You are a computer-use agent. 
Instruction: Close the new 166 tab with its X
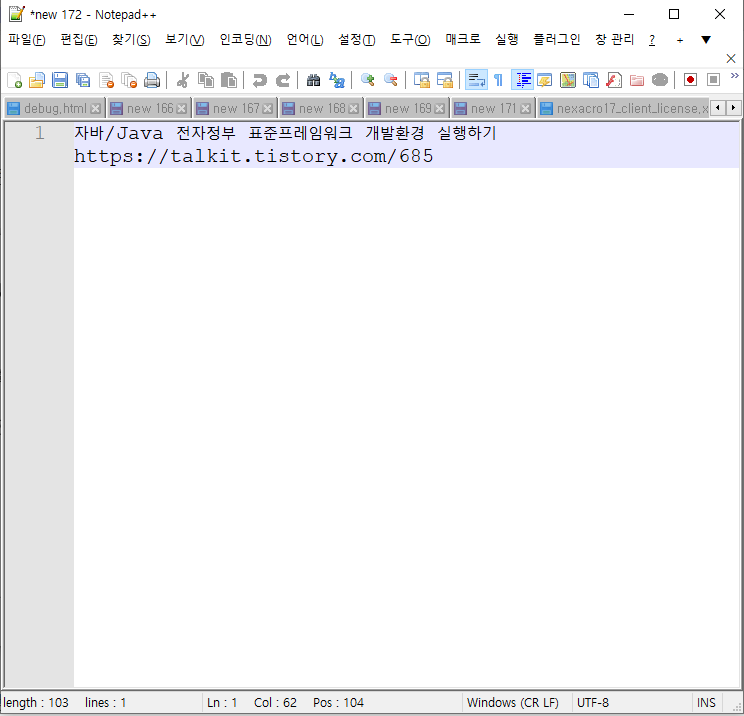coord(181,109)
